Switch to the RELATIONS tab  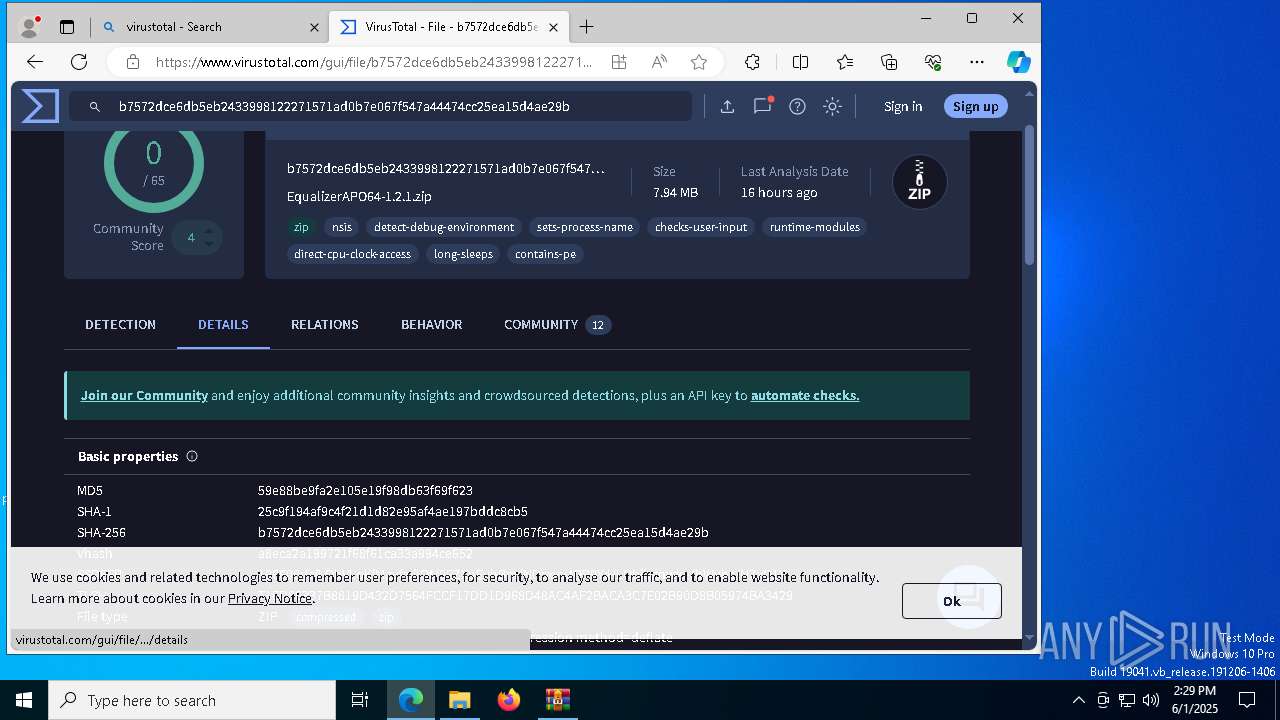pos(324,324)
